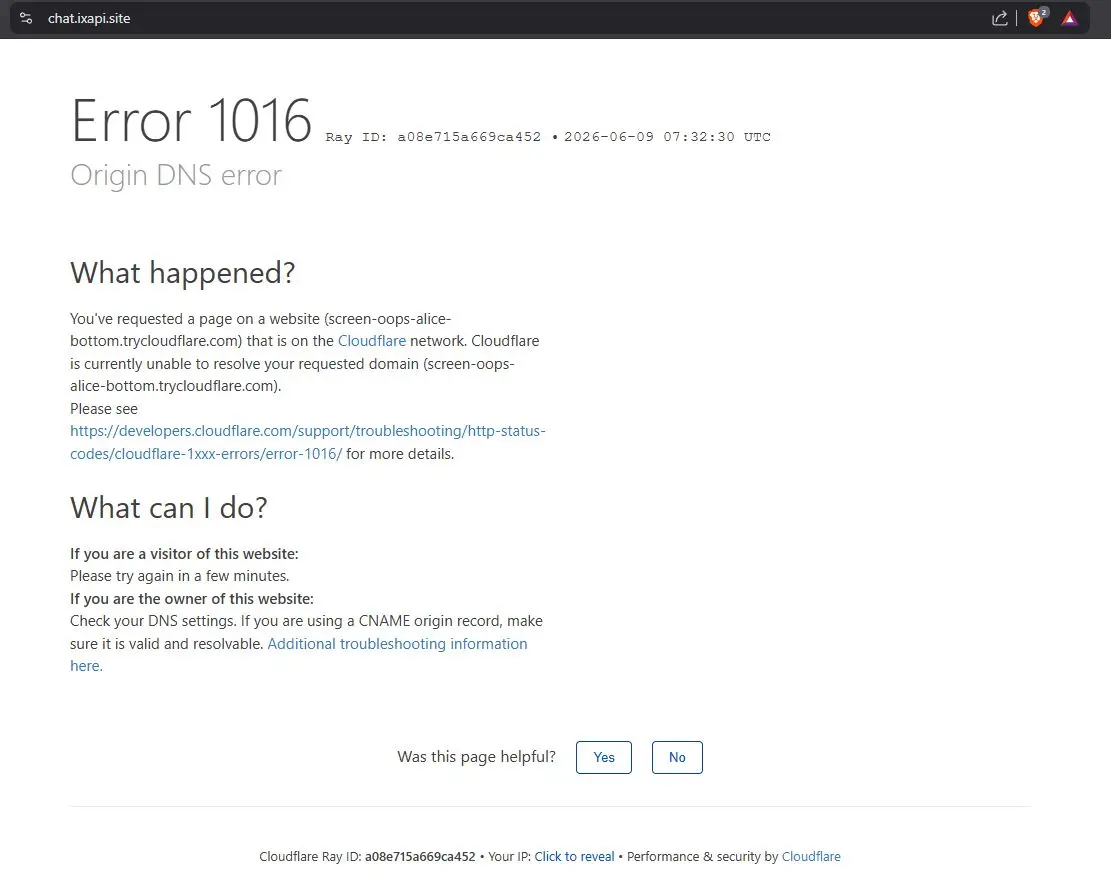Viewport: 1111px width, 872px height.
Task: Click footer Cloudflare Ray ID value
Action: (420, 856)
